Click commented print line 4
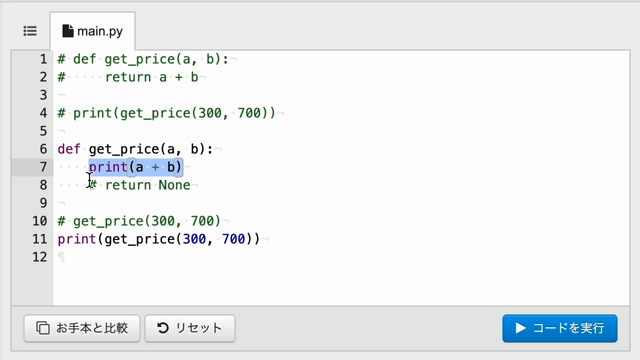Image resolution: width=640 pixels, height=360 pixels. point(167,113)
